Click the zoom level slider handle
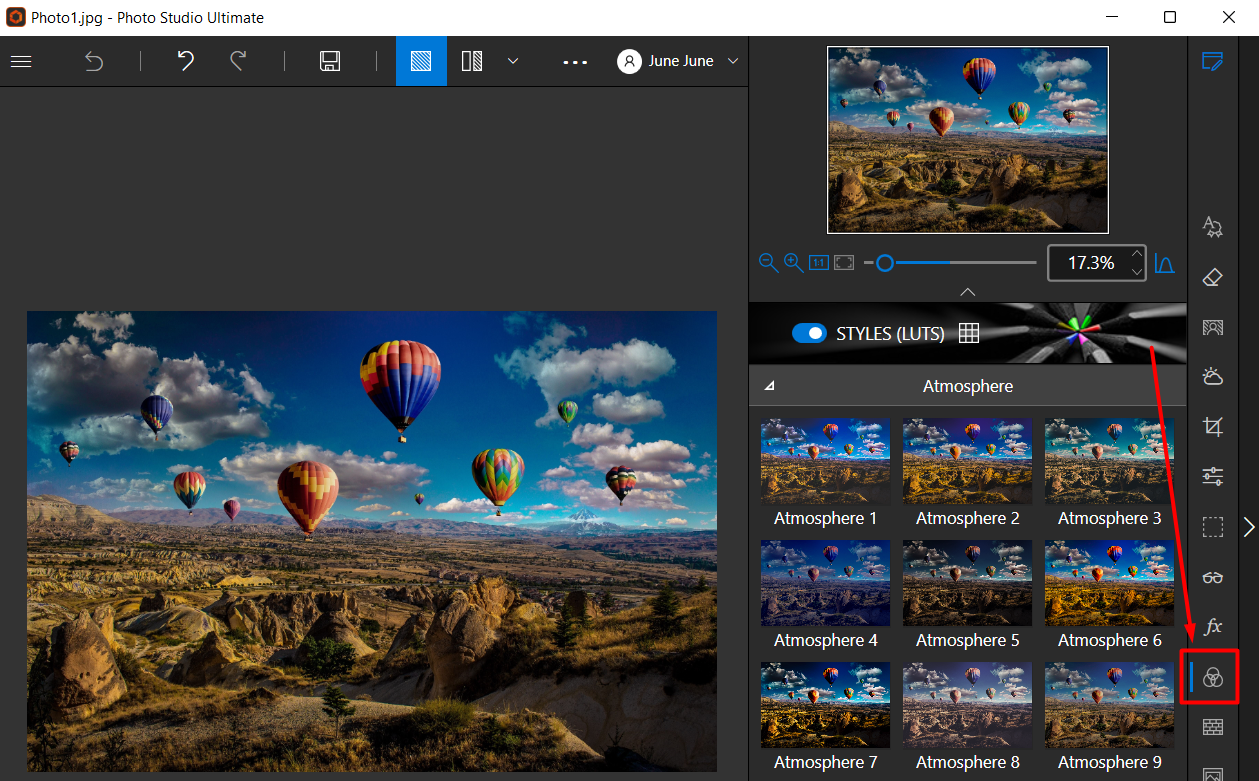 coord(884,263)
